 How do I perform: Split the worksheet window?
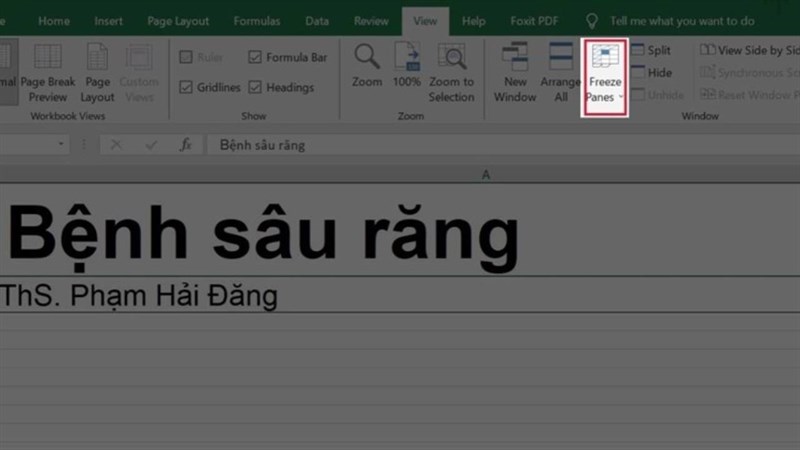click(652, 50)
